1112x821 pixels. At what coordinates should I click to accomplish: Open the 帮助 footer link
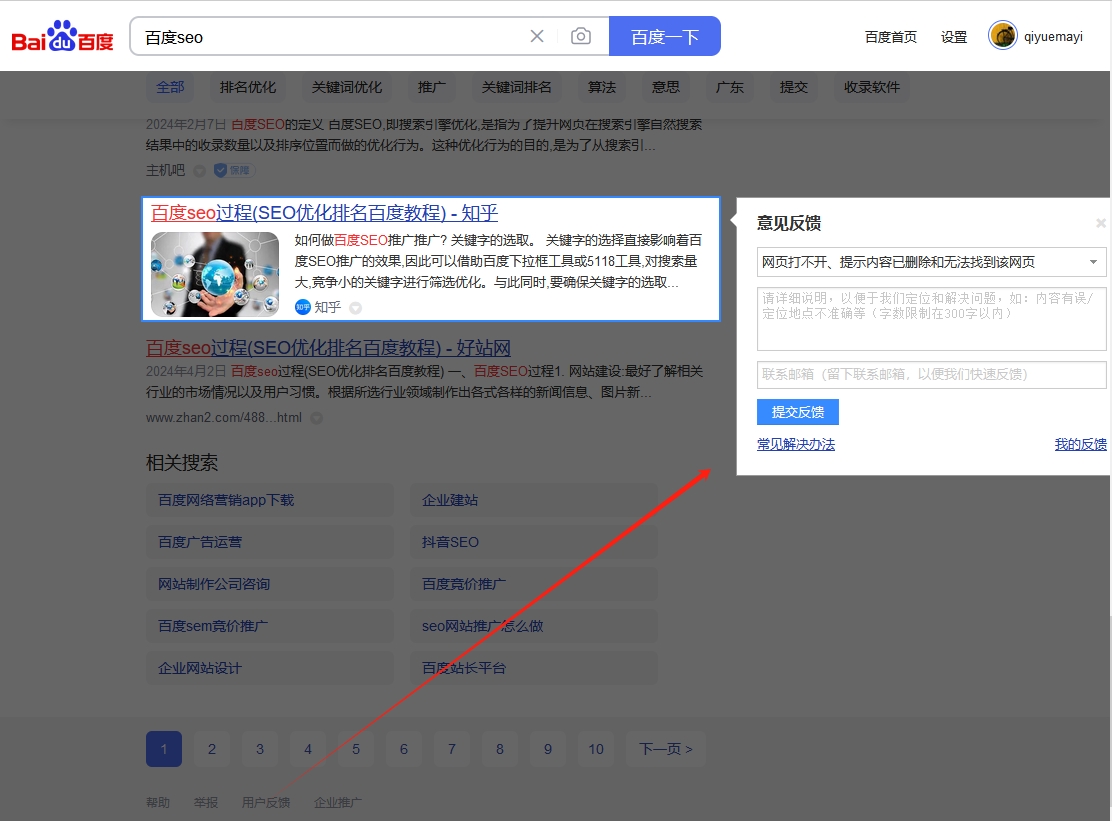point(158,803)
